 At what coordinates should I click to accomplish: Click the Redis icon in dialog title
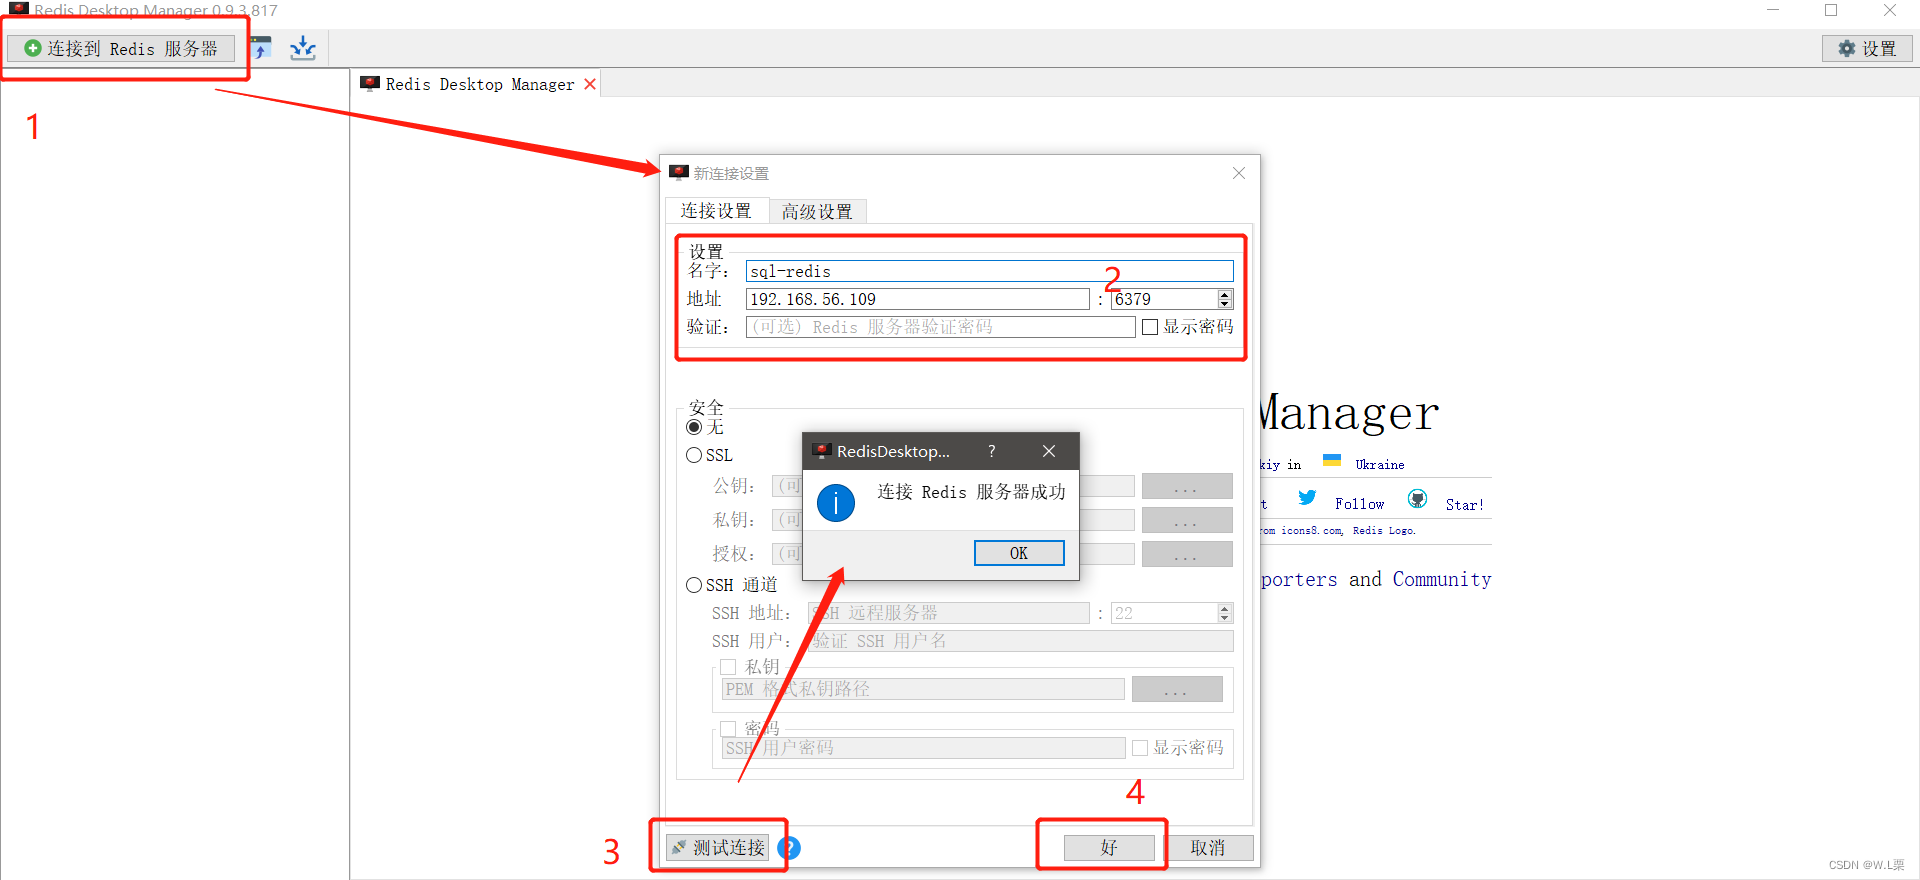coord(679,173)
